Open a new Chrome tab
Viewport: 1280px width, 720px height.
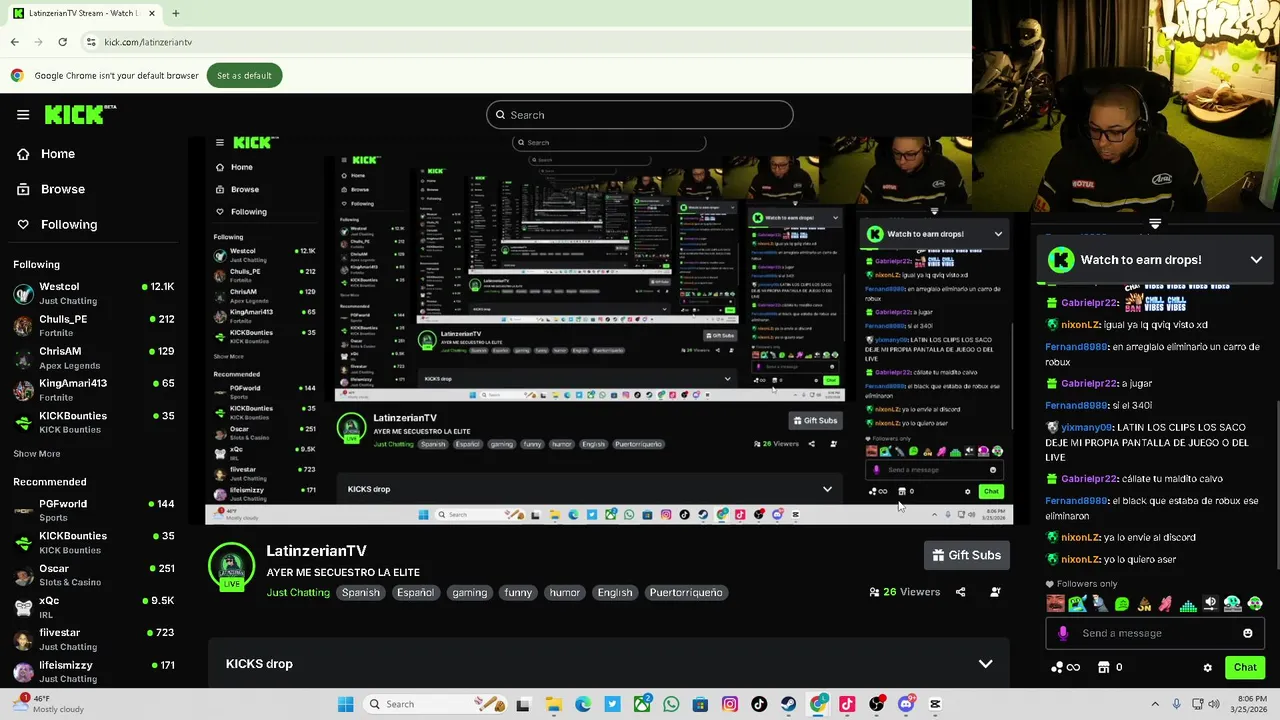pos(175,13)
